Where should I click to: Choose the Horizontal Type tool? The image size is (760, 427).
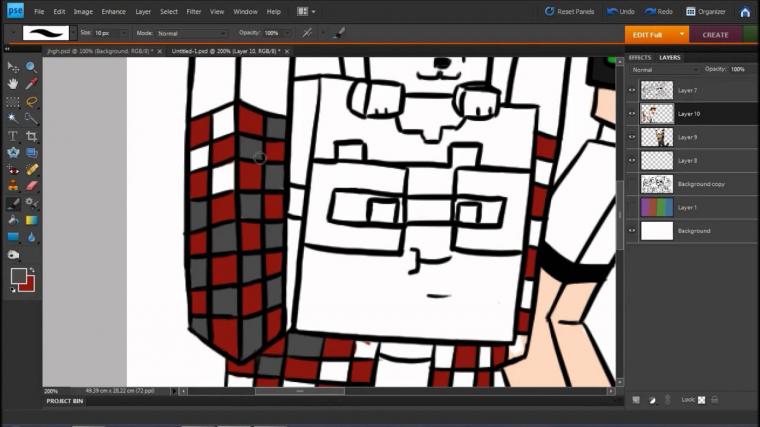click(13, 135)
